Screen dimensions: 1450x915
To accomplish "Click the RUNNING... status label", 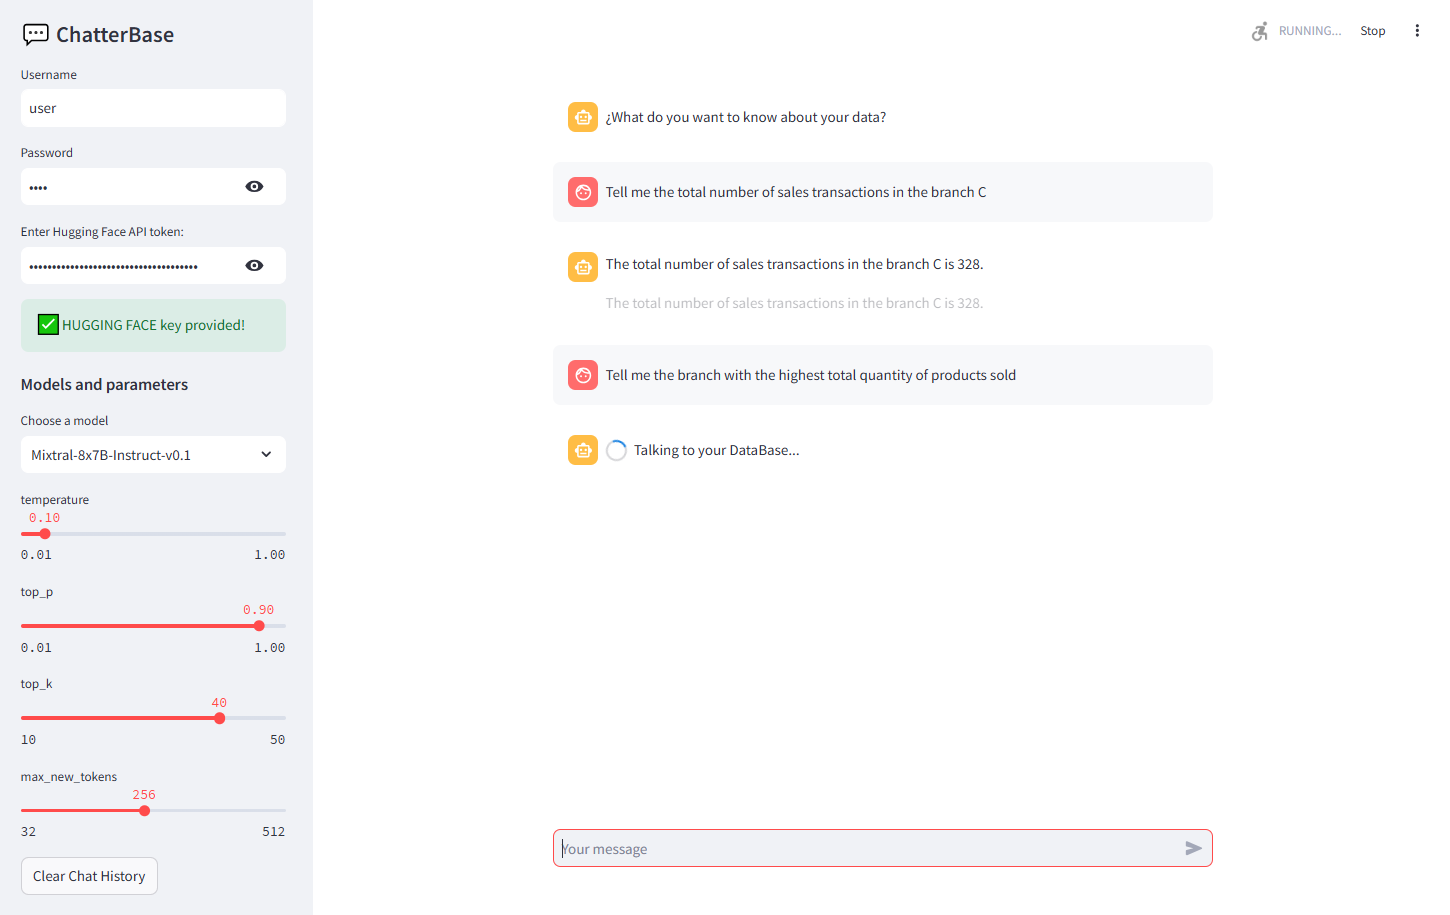I will pyautogui.click(x=1309, y=30).
